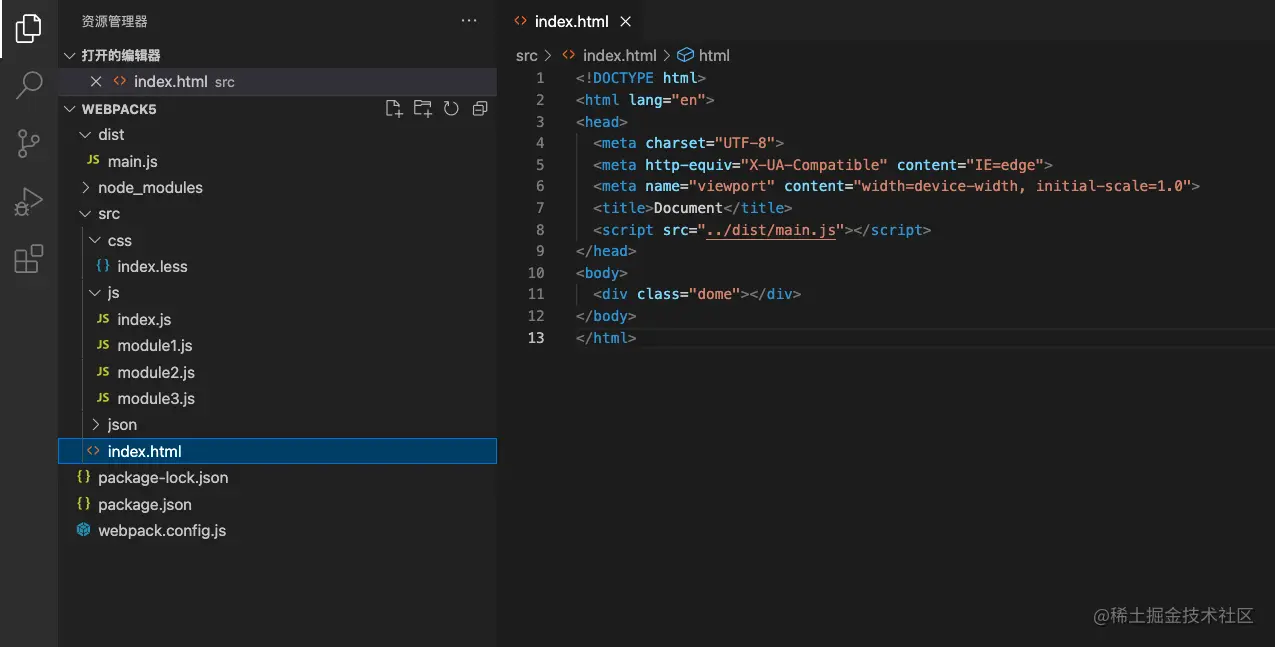This screenshot has height=647, width=1275.
Task: Close index.html in open editors list
Action: click(96, 82)
